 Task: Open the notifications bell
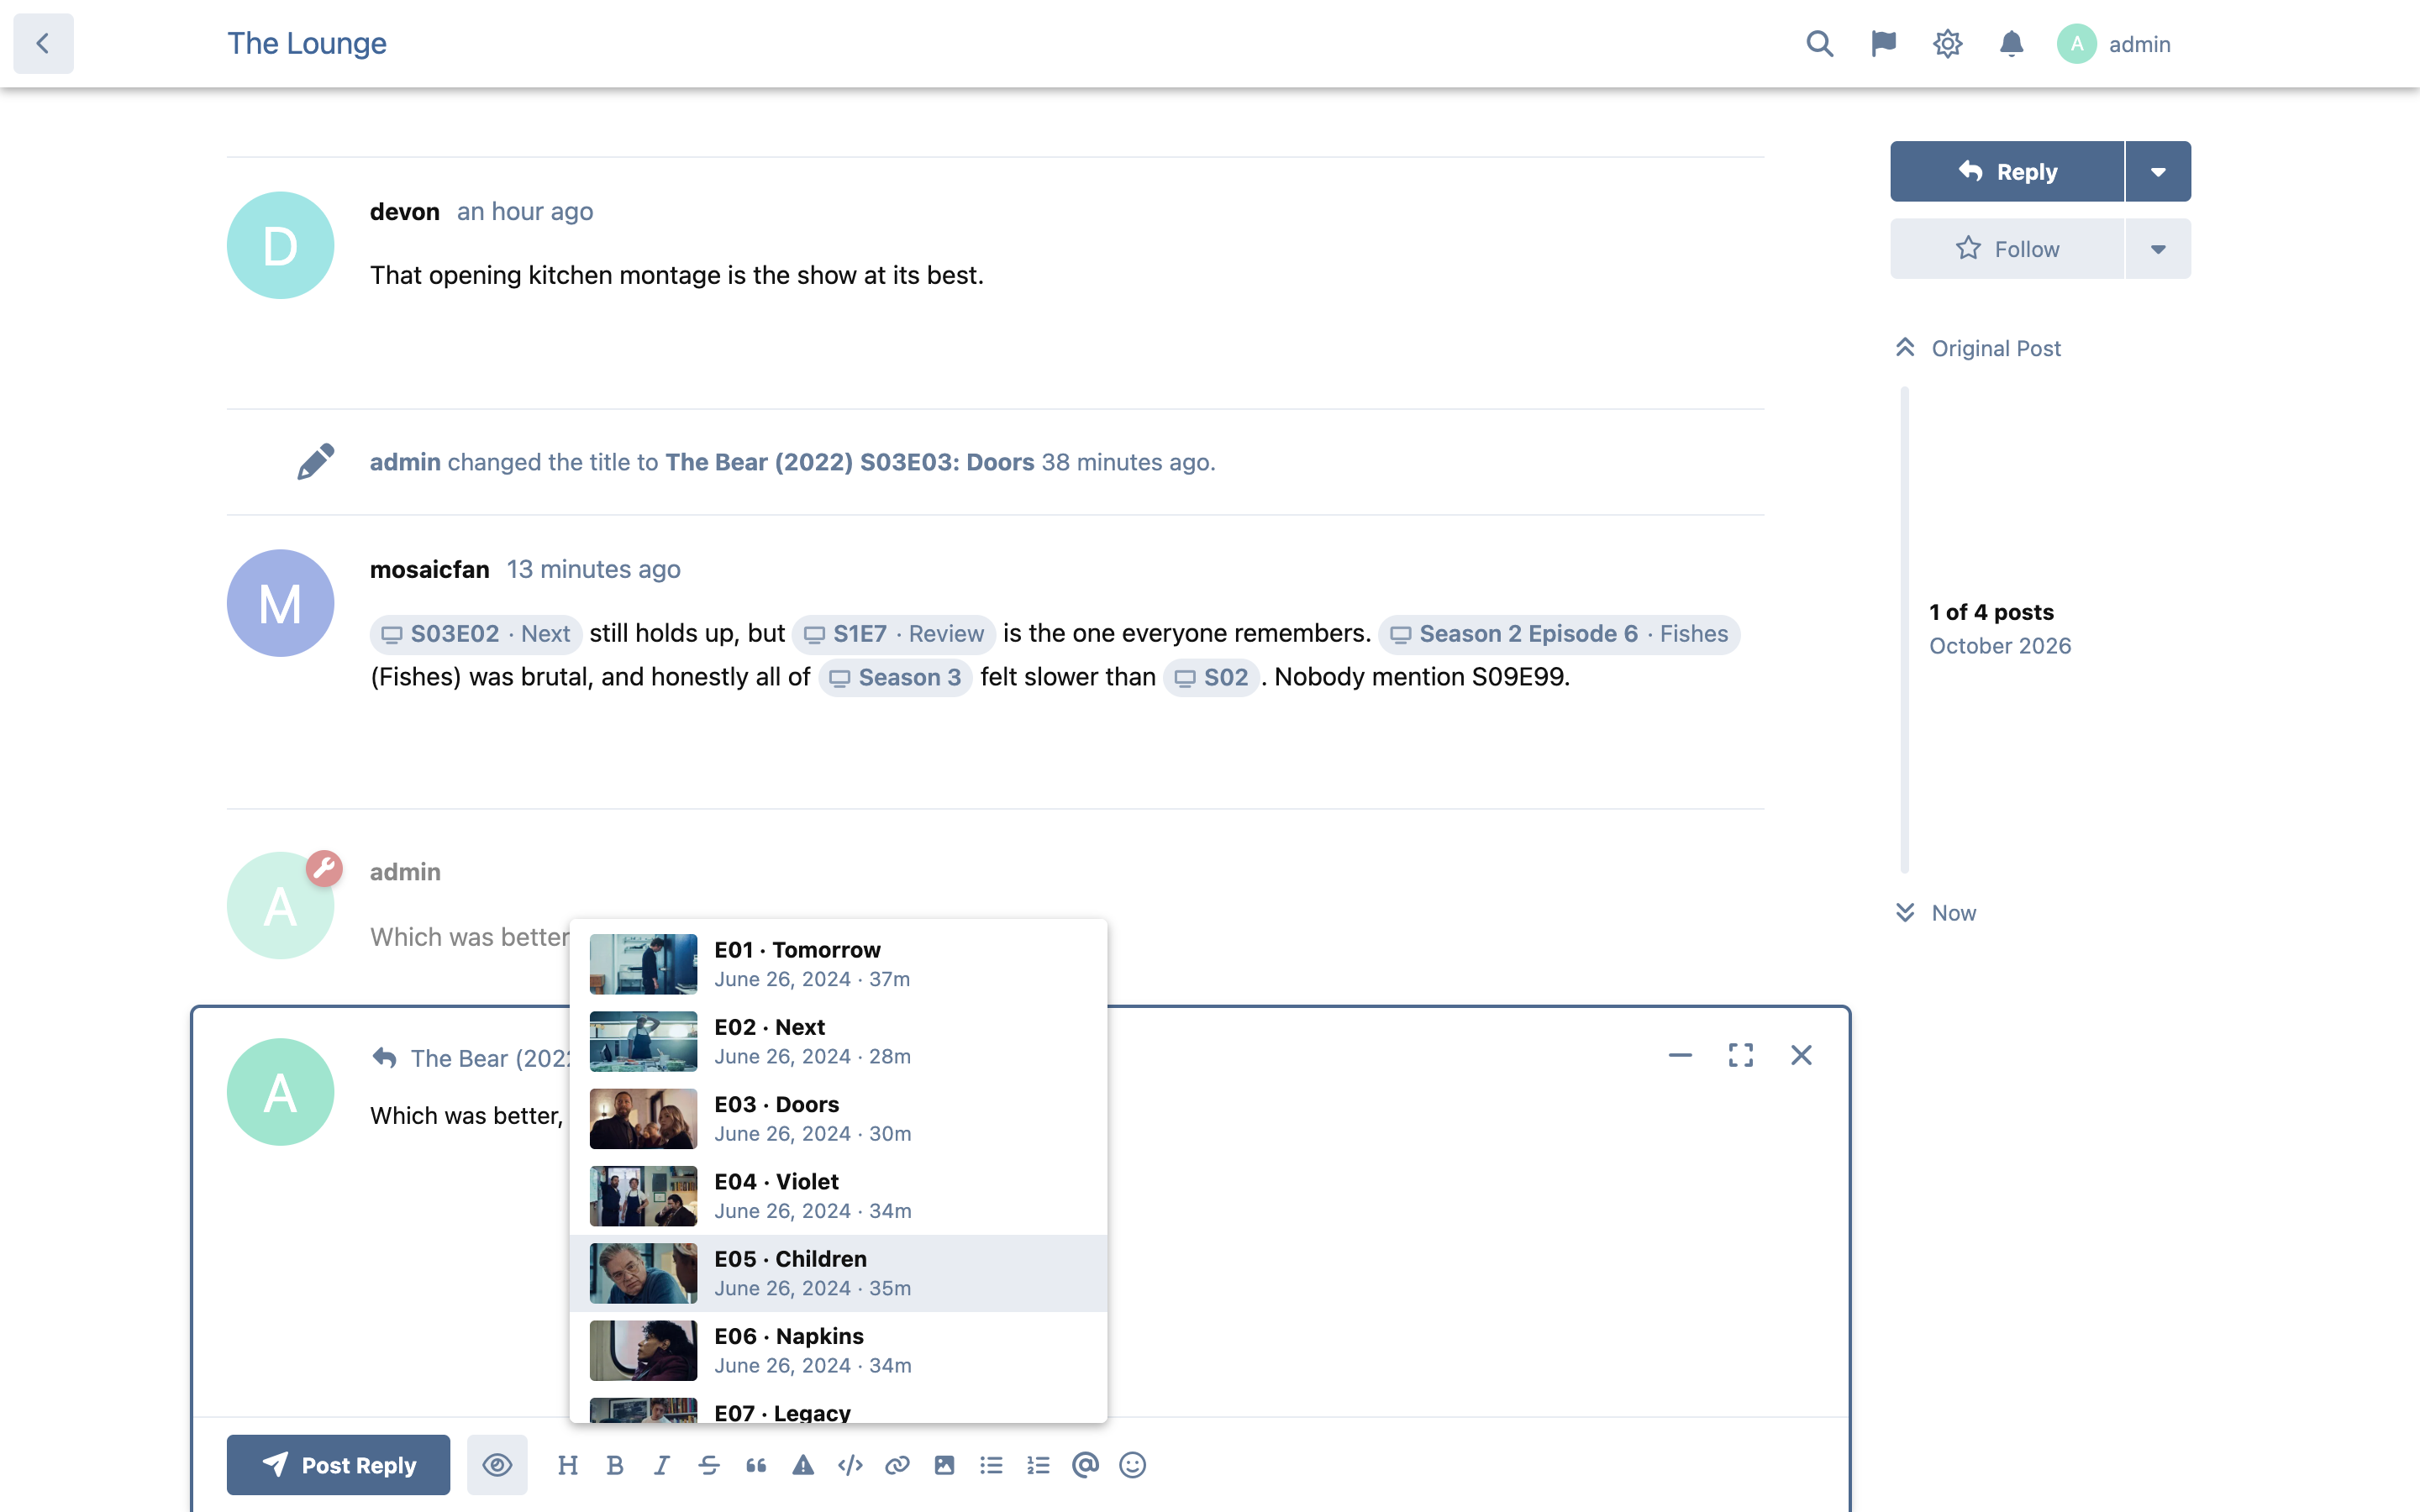tap(2011, 44)
